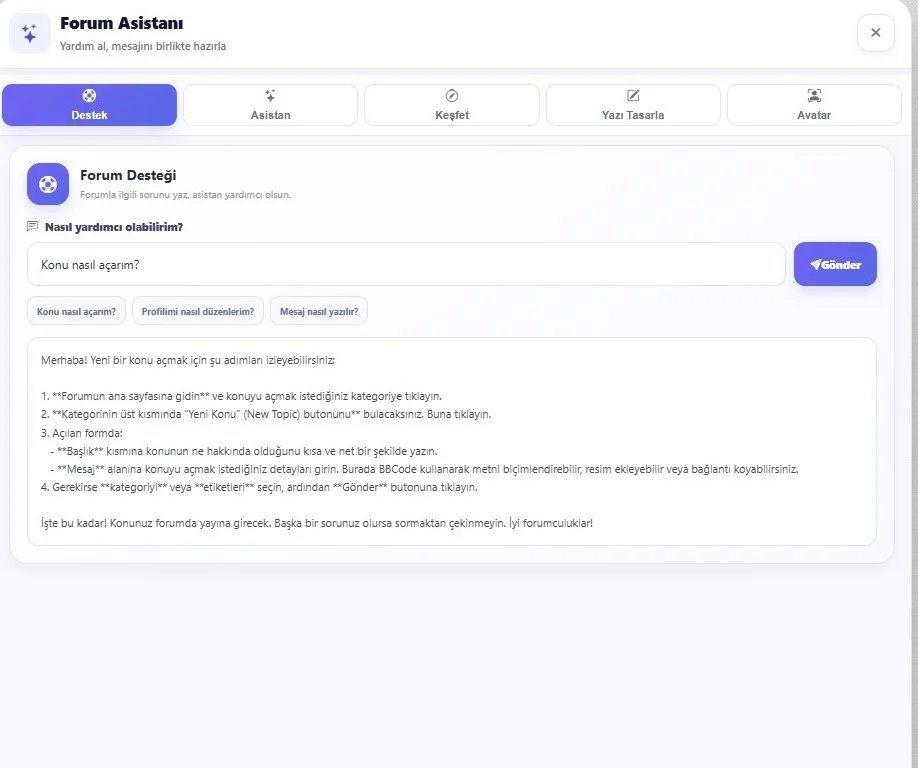
Task: Choose the "Profilimi nasıl düzenlerim?" suggestion chip
Action: tap(198, 311)
